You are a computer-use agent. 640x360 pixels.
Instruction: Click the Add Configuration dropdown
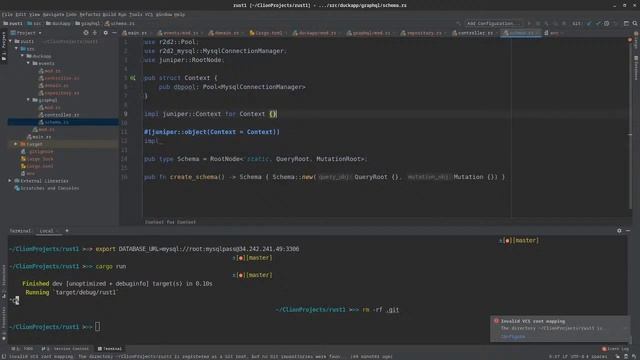(493, 24)
